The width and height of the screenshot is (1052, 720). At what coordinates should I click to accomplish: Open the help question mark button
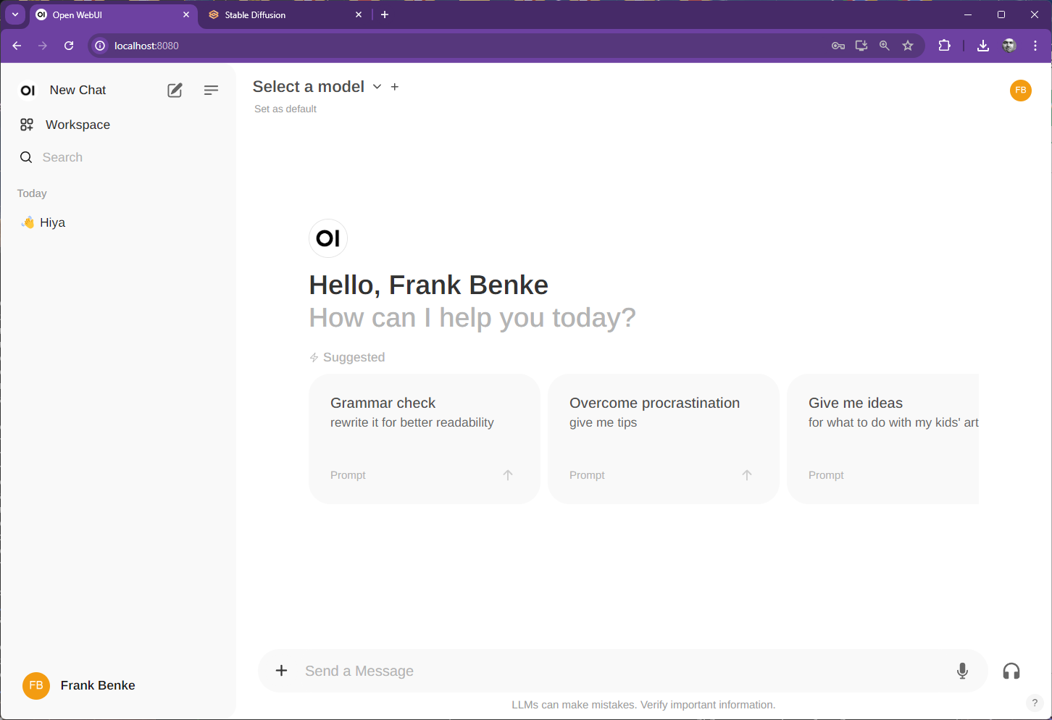point(1035,703)
